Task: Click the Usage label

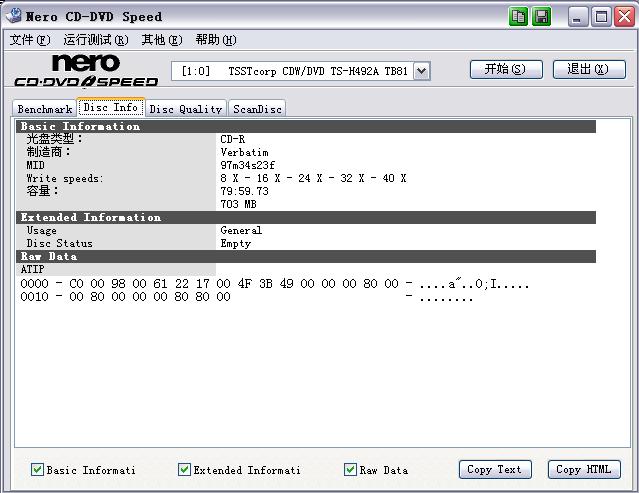Action: click(42, 231)
